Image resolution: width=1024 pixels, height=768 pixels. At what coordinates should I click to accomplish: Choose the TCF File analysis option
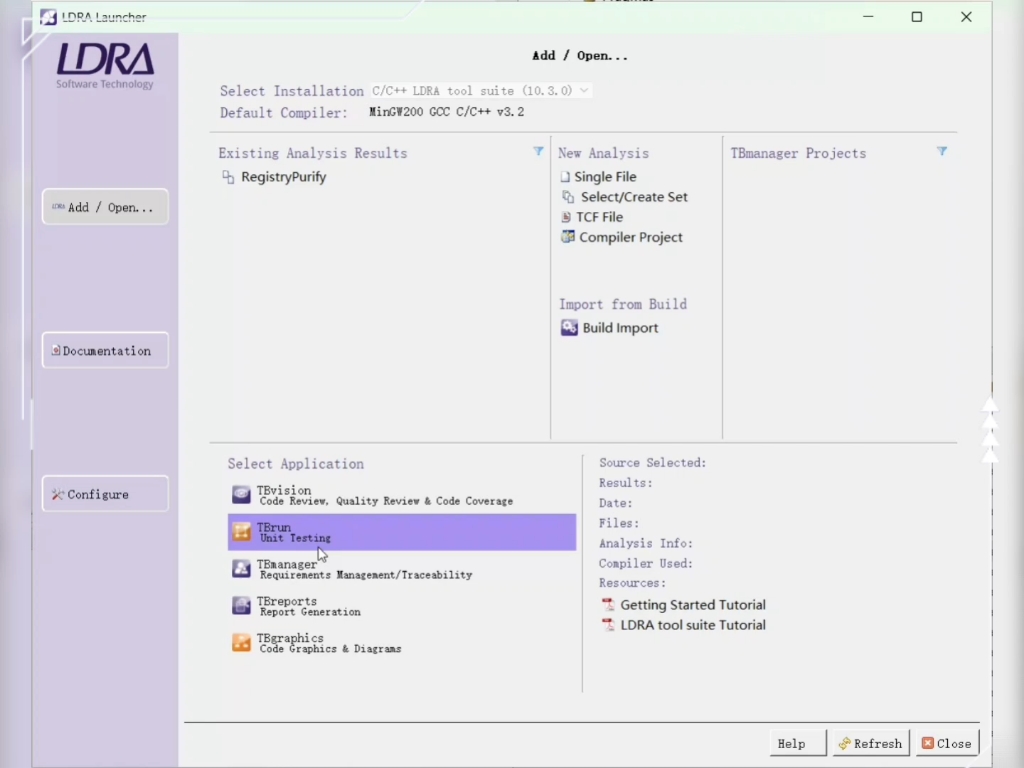click(599, 217)
